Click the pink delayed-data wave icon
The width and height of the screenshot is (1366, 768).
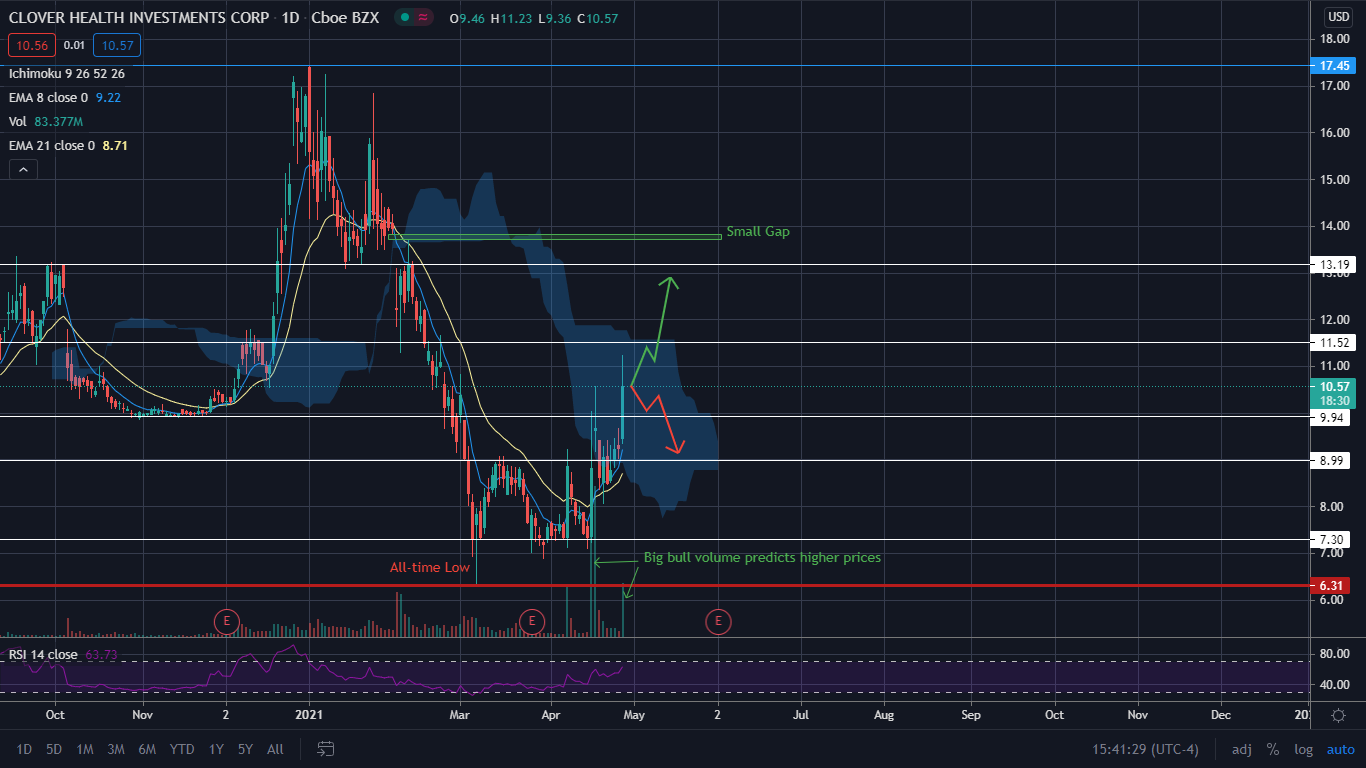point(423,18)
